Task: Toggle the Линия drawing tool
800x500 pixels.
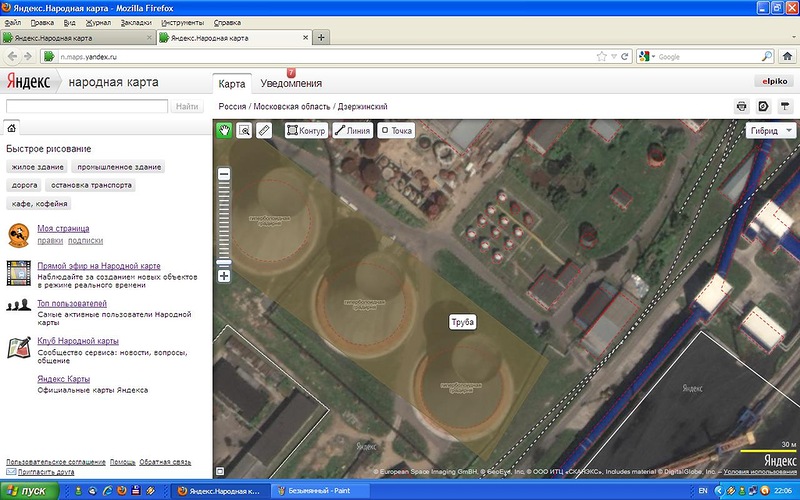Action: (353, 130)
